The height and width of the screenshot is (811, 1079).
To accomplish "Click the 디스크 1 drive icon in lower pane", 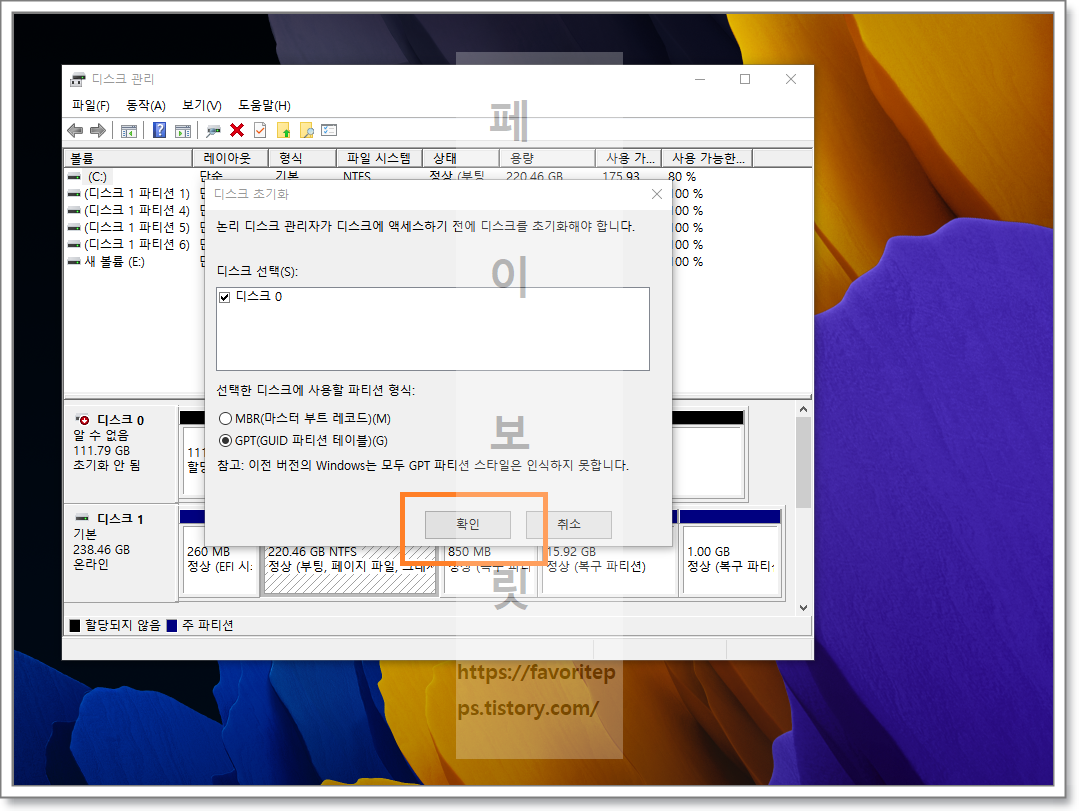I will (83, 517).
